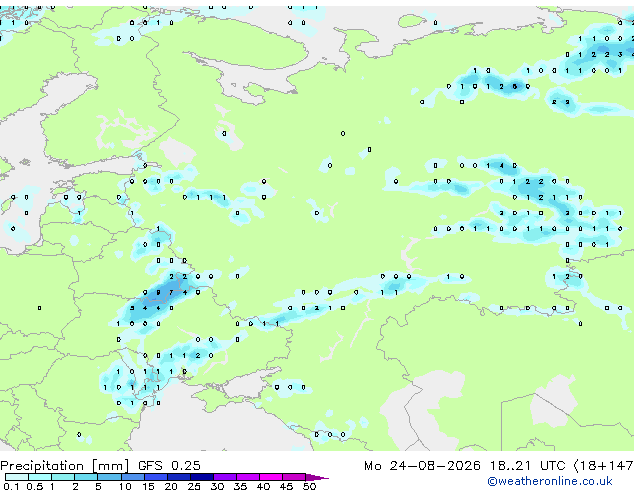This screenshot has width=634, height=490.
Task: Click the '20' legend value
Action: 171,486
